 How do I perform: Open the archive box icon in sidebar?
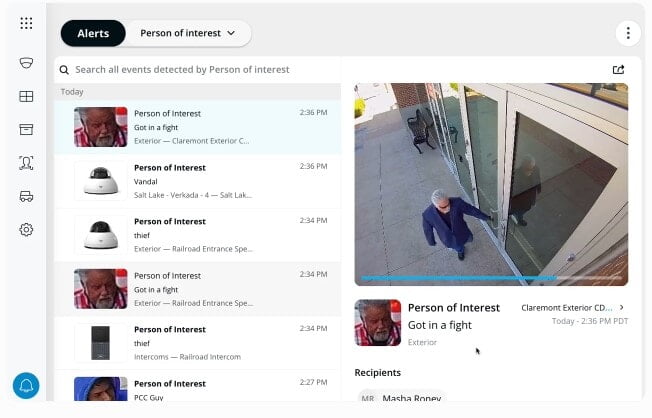(26, 129)
